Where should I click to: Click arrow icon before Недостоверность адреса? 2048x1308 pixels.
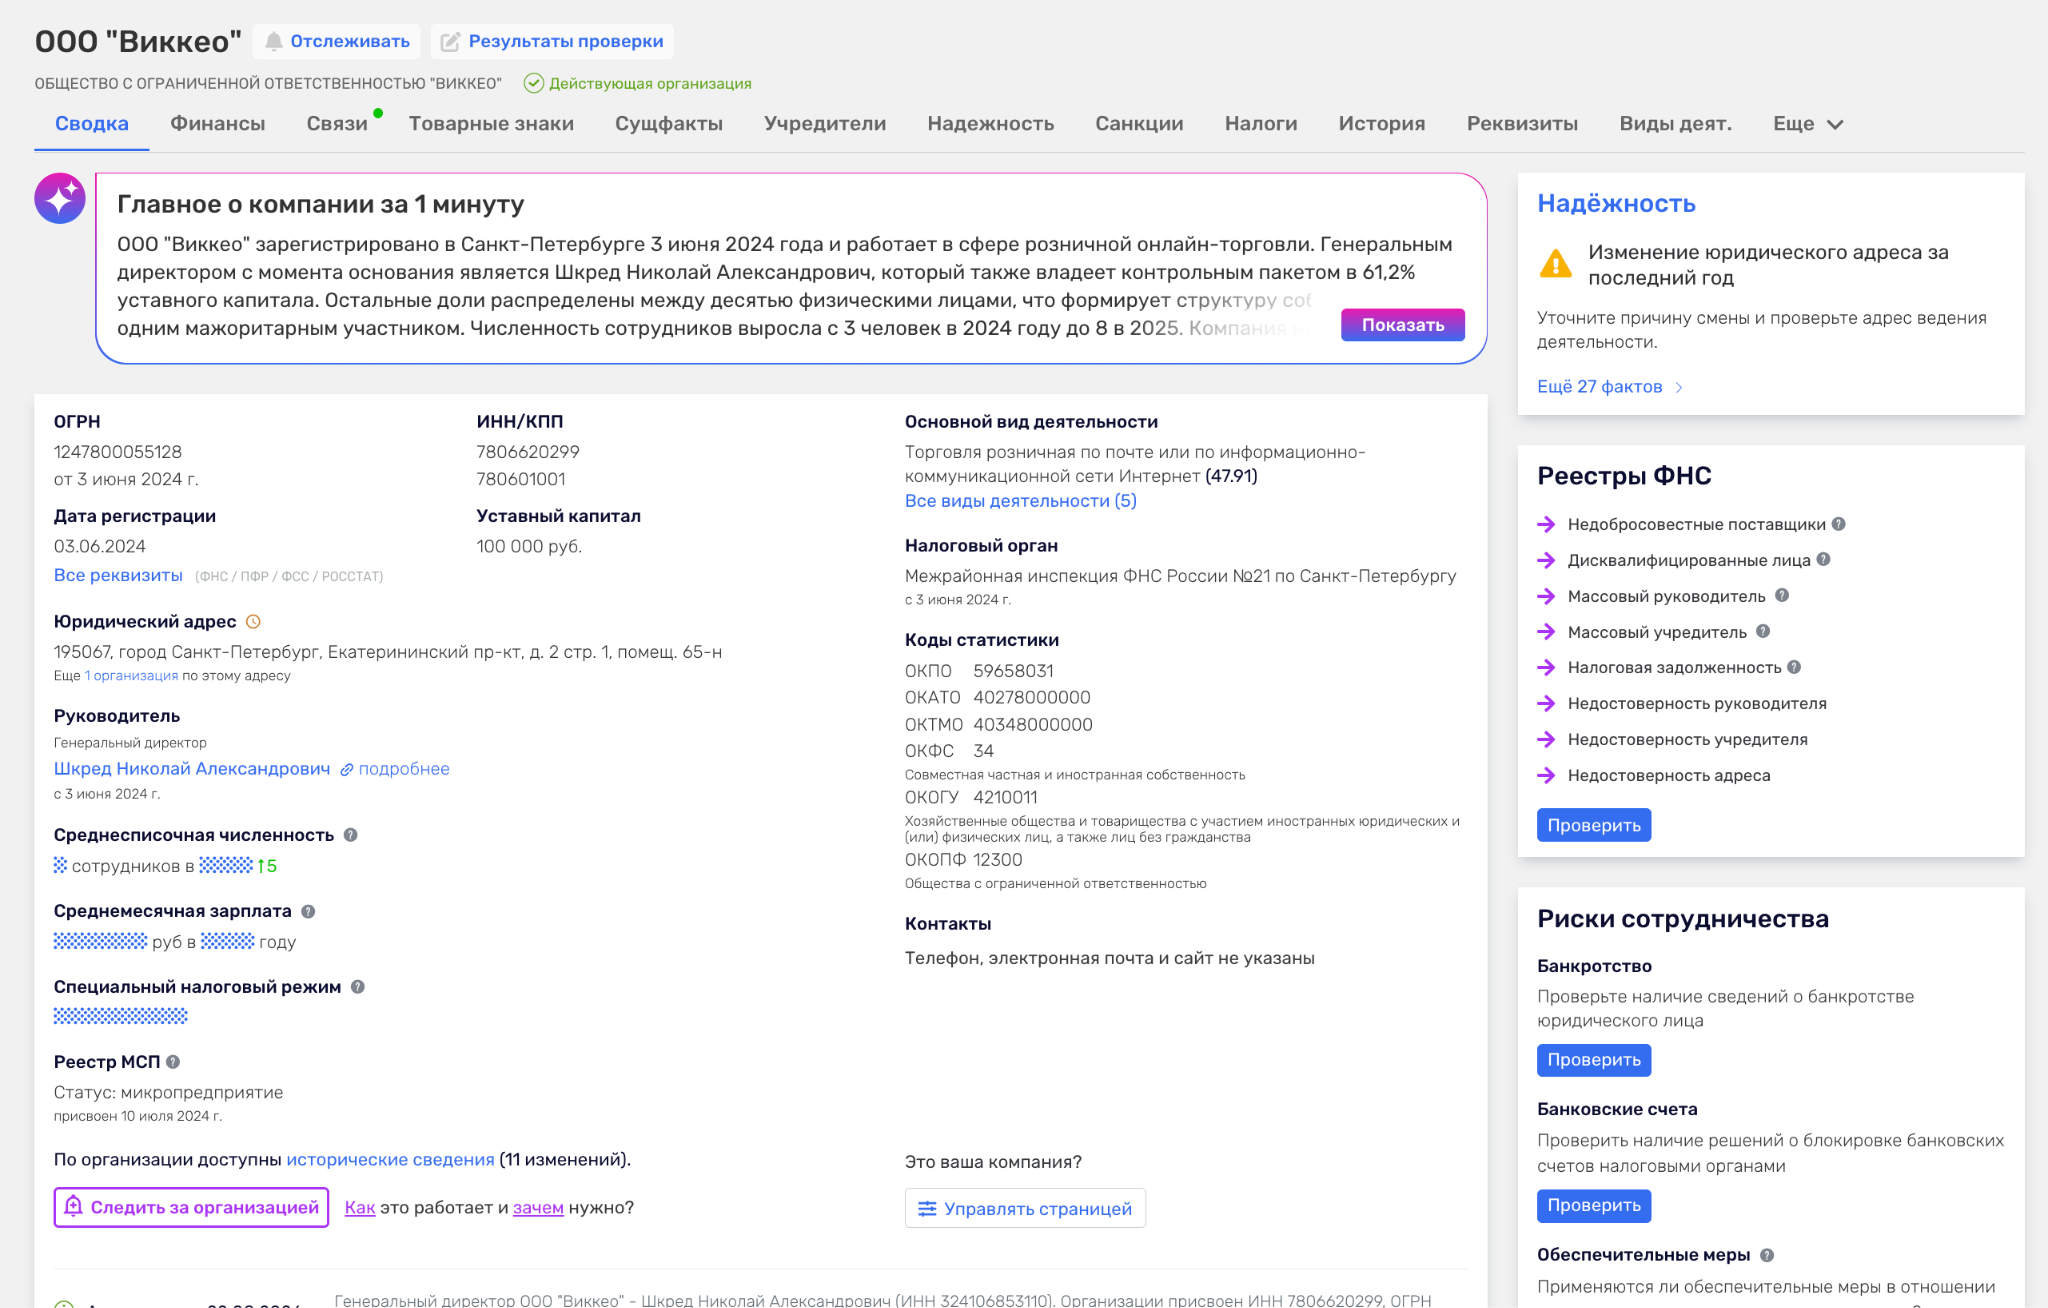1546,775
